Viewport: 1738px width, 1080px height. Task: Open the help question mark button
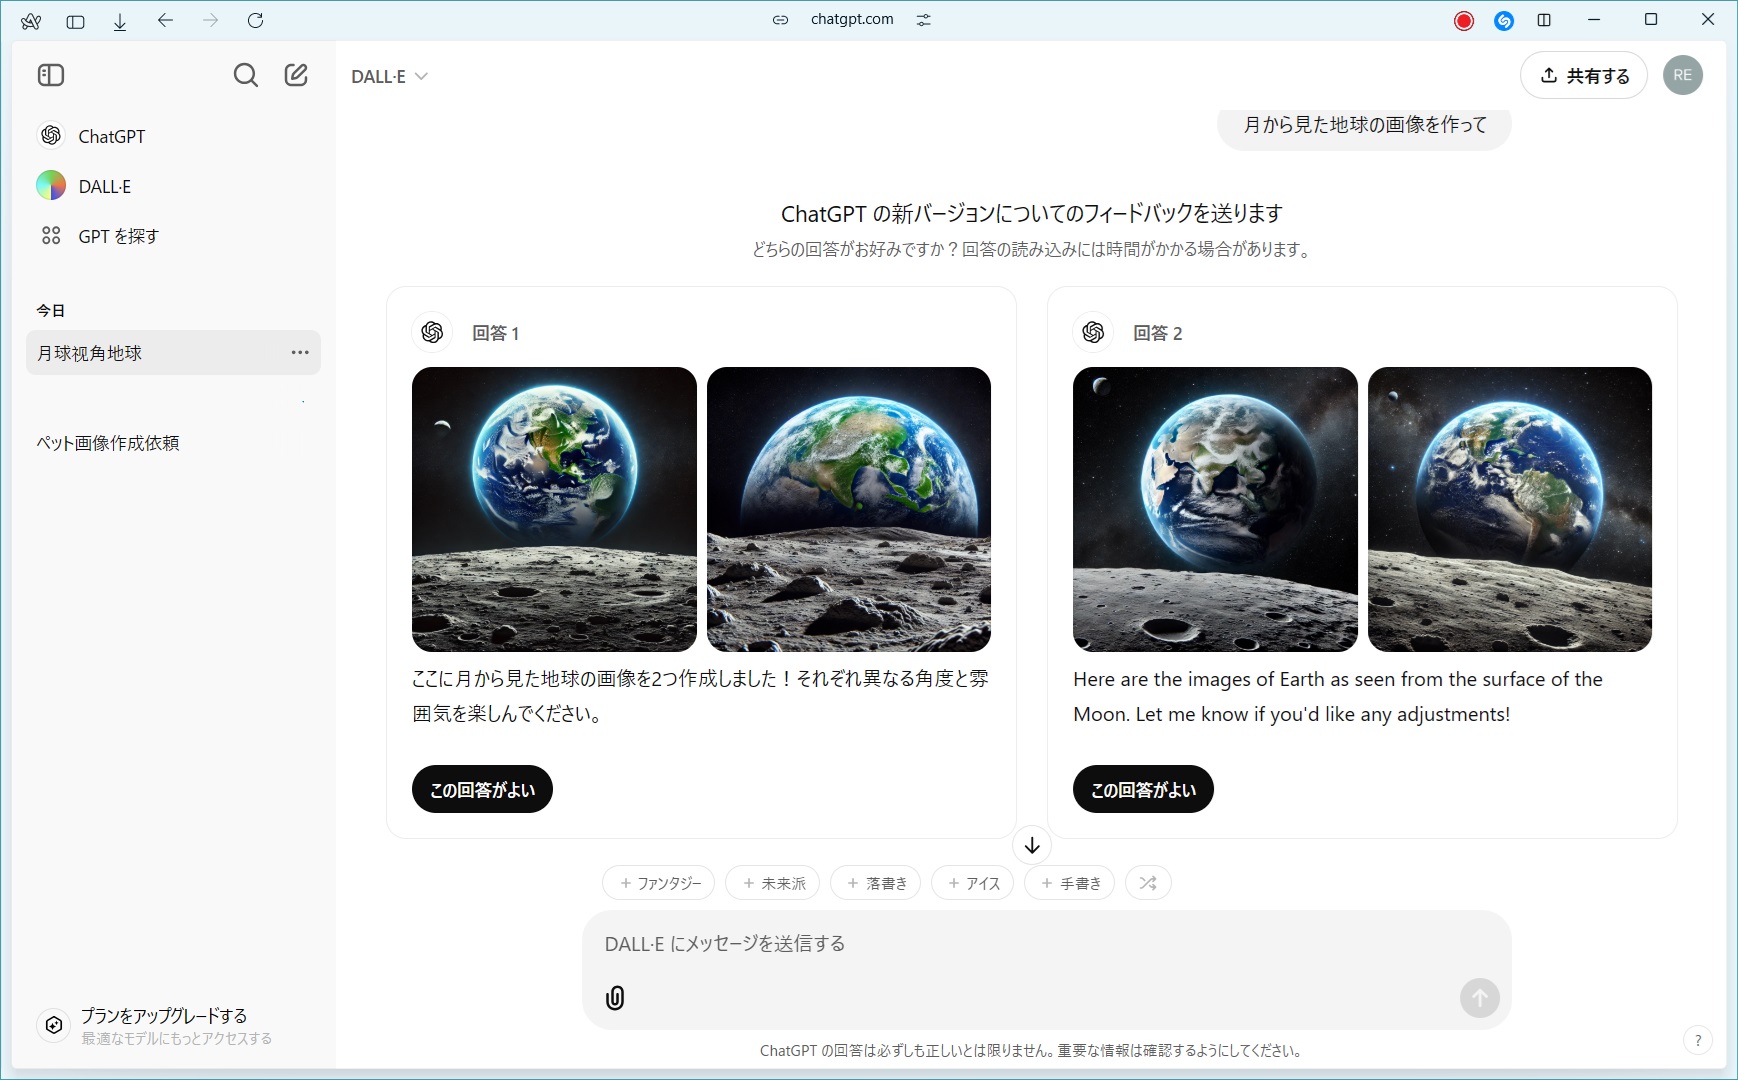[x=1697, y=1040]
